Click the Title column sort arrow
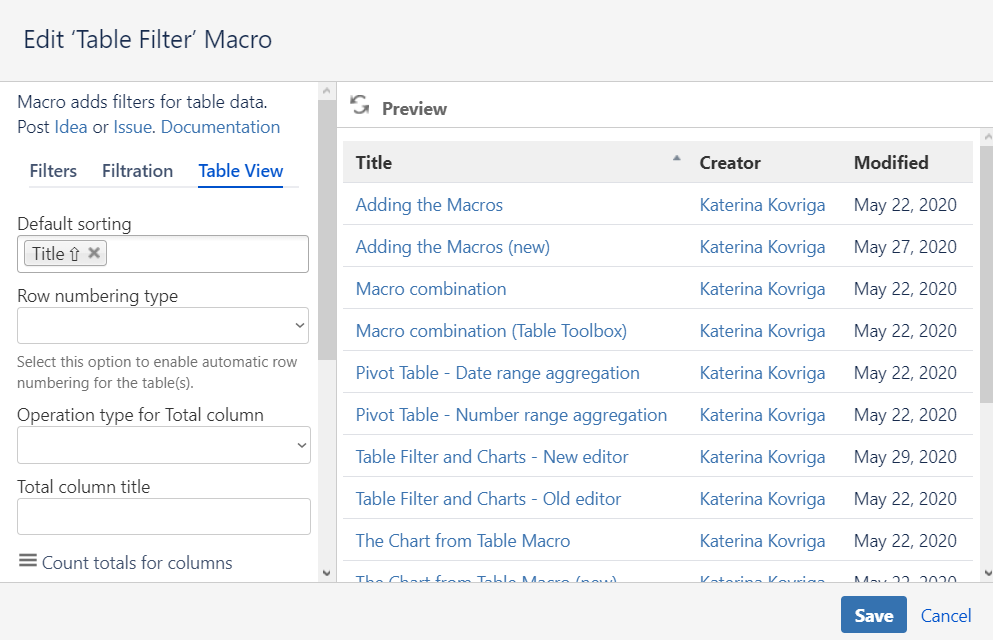Screen dimensions: 993x640 [676, 158]
